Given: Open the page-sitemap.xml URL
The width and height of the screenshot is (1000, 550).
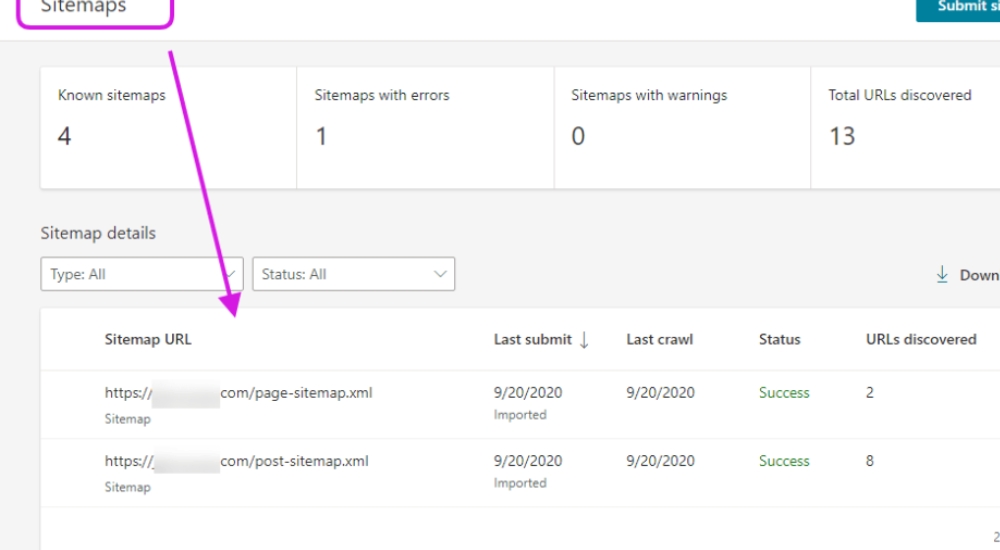Looking at the screenshot, I should [x=238, y=393].
